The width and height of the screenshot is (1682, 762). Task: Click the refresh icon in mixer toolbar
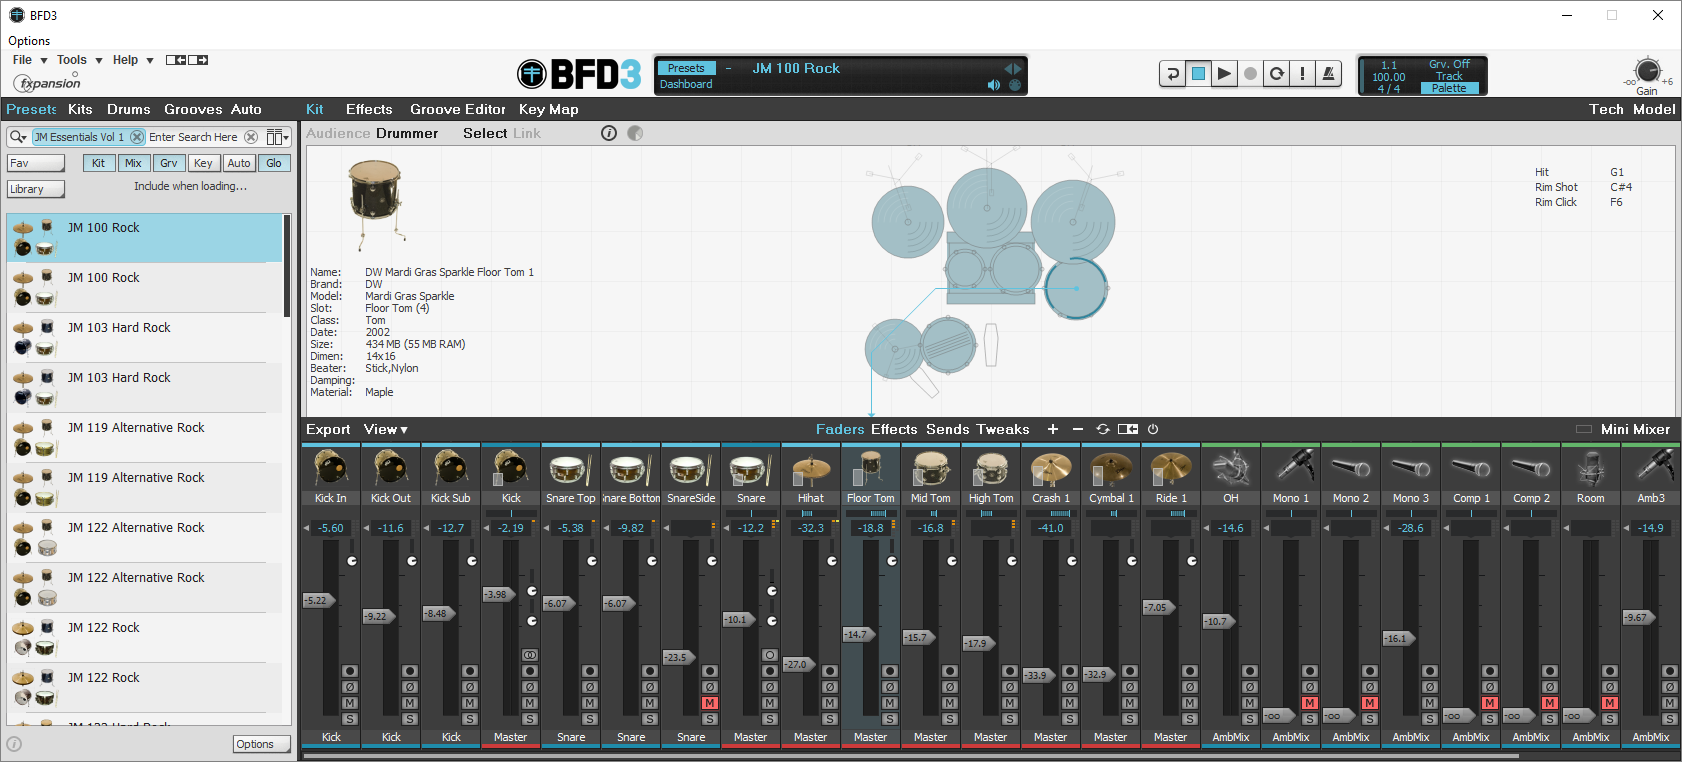[x=1103, y=429]
